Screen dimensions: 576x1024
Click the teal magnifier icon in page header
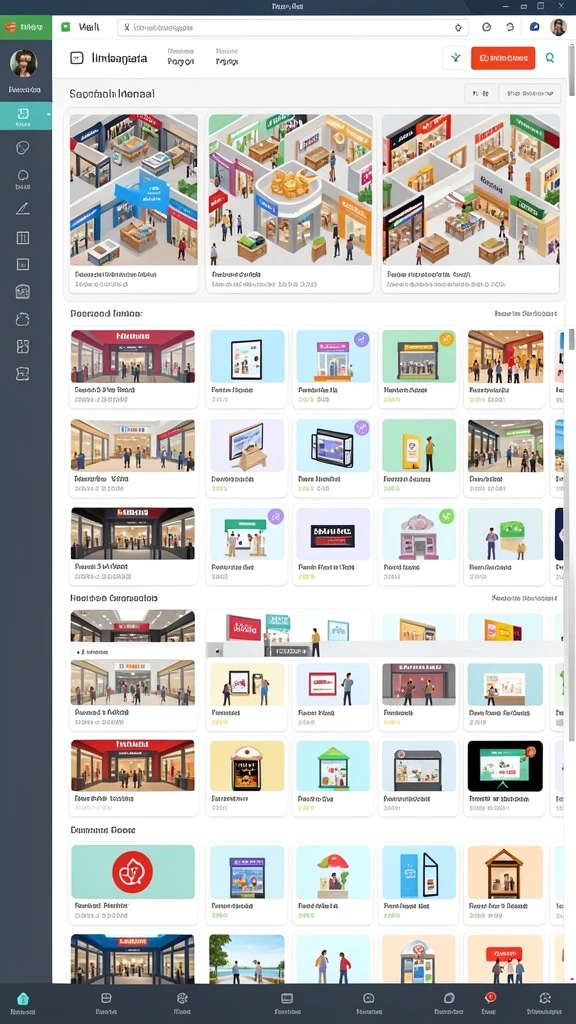tap(550, 58)
